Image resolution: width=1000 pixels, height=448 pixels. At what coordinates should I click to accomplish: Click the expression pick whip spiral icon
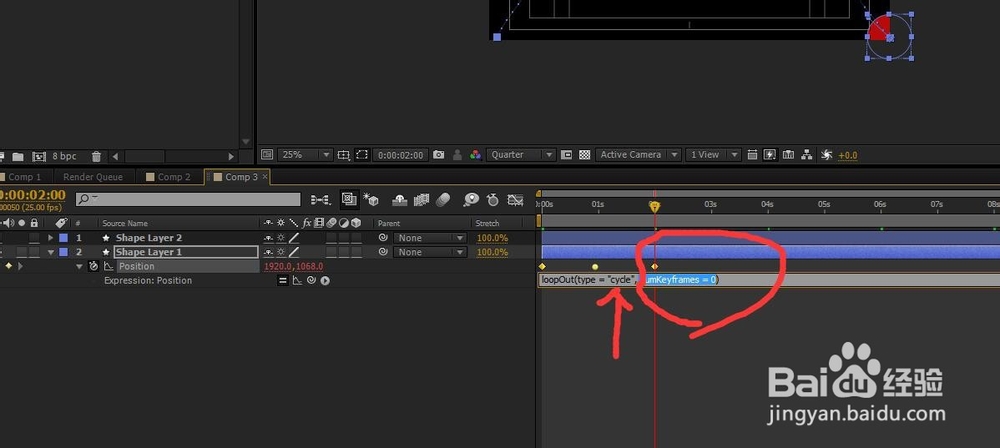click(x=311, y=280)
